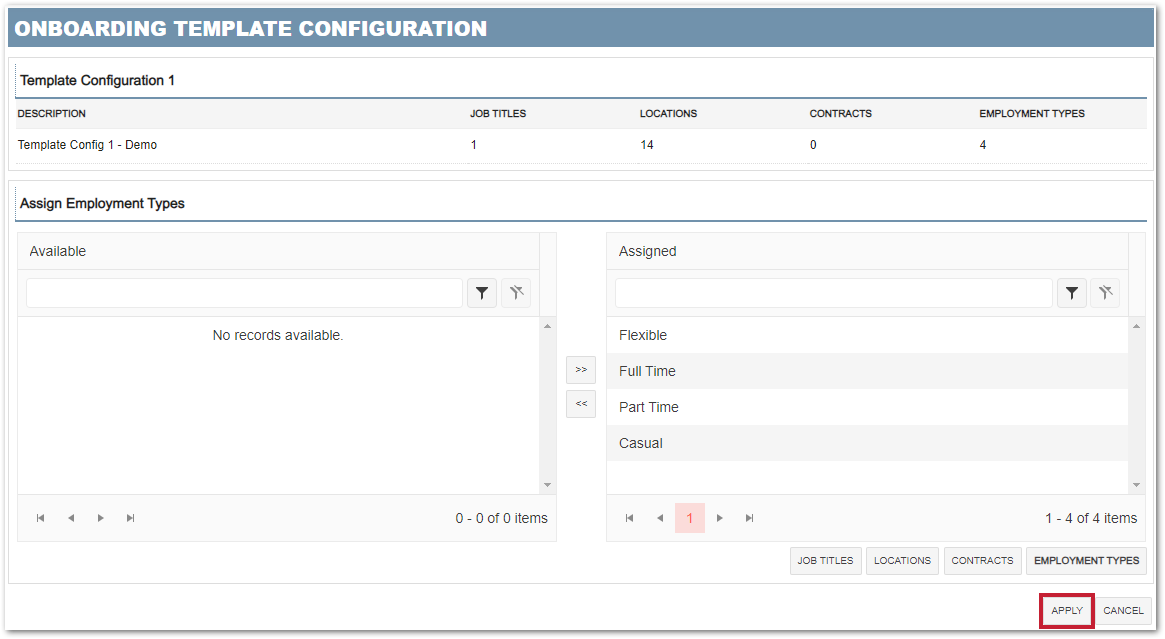Open the Job Titles tab
The width and height of the screenshot is (1165, 639).
point(825,561)
